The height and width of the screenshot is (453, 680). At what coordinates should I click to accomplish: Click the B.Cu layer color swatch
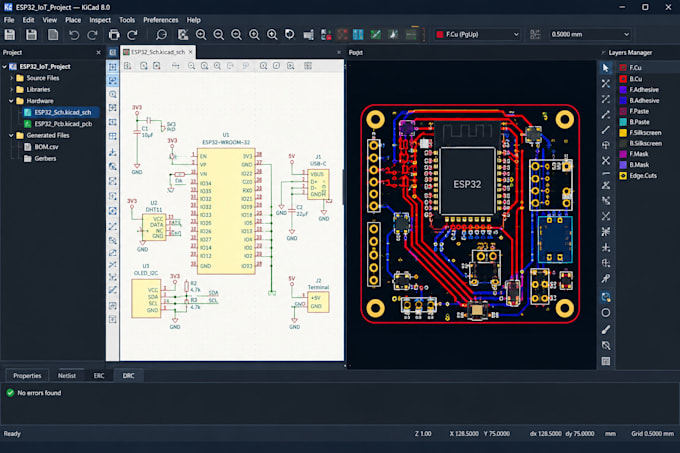(623, 79)
